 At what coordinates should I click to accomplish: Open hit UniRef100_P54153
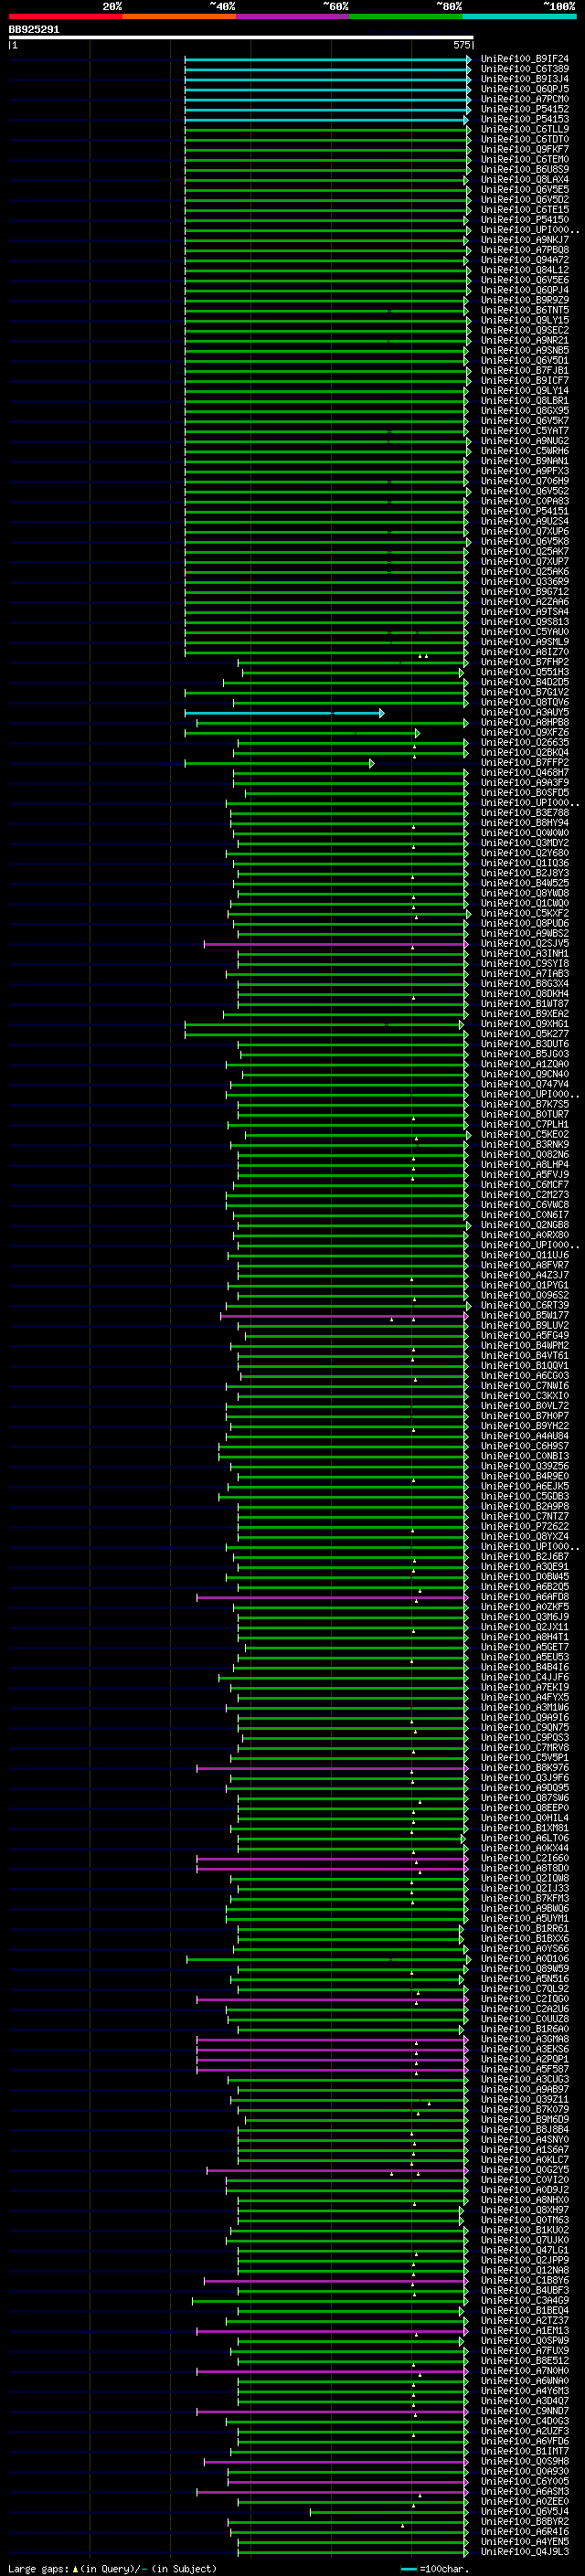point(525,119)
